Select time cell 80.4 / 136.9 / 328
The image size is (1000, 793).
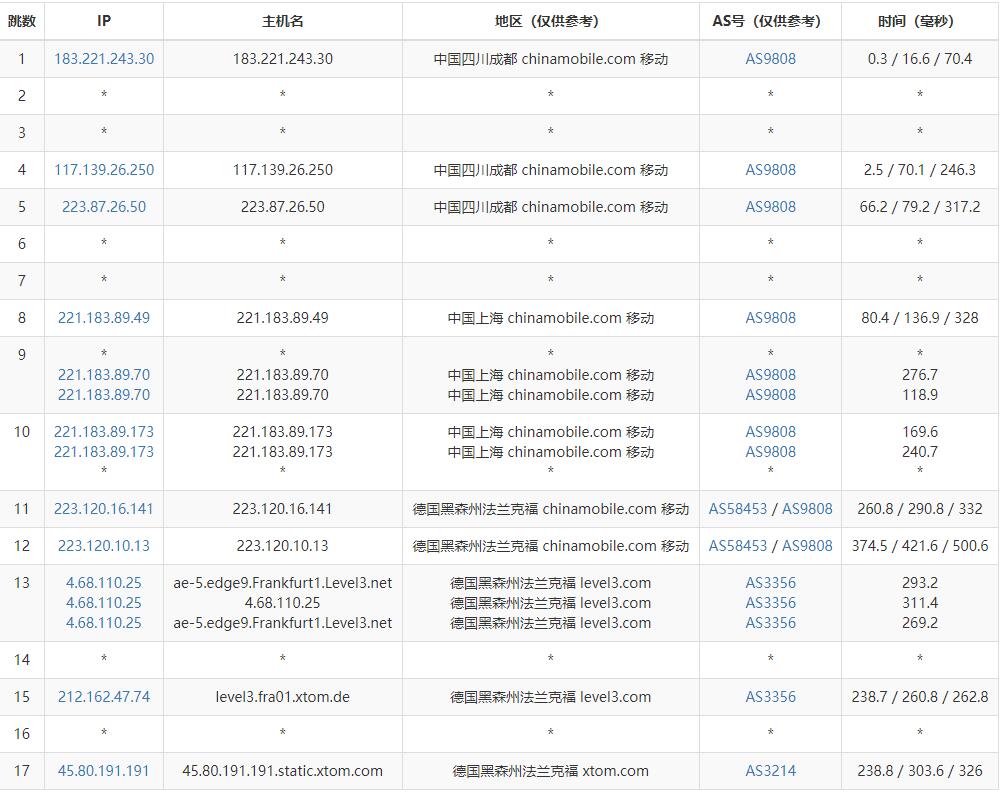click(920, 318)
